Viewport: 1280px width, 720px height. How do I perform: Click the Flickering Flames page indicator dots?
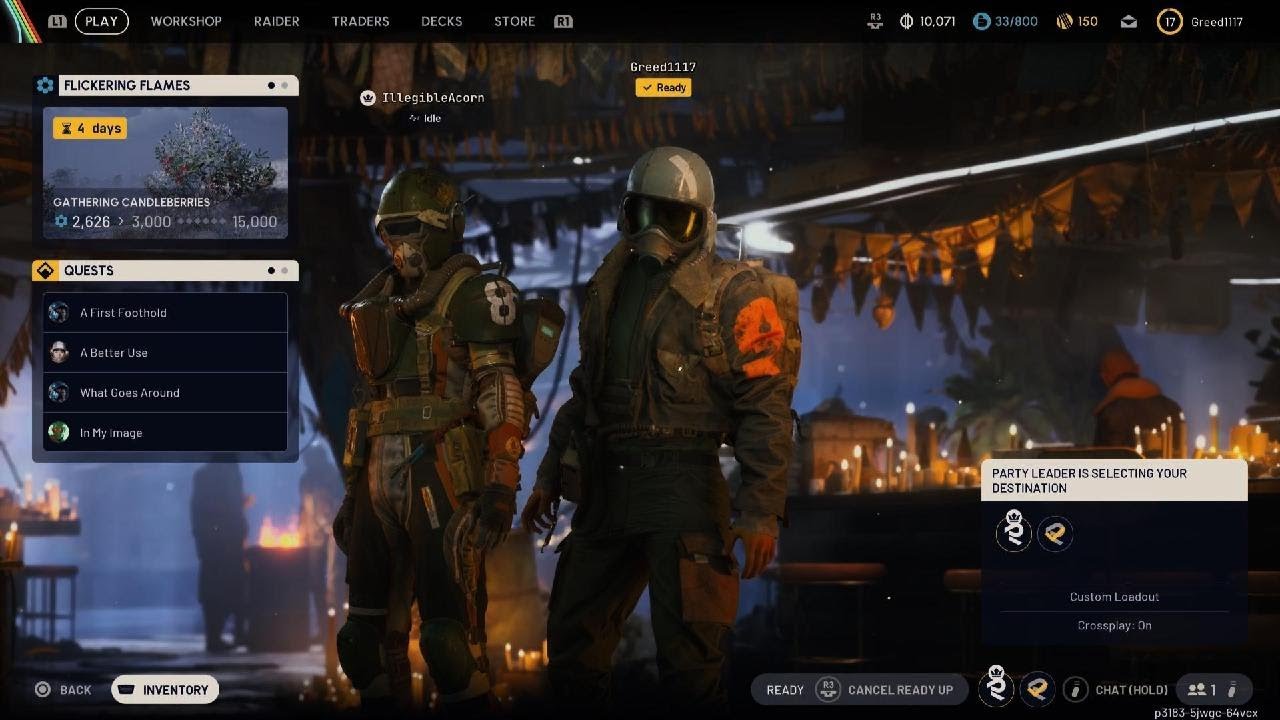click(x=278, y=85)
